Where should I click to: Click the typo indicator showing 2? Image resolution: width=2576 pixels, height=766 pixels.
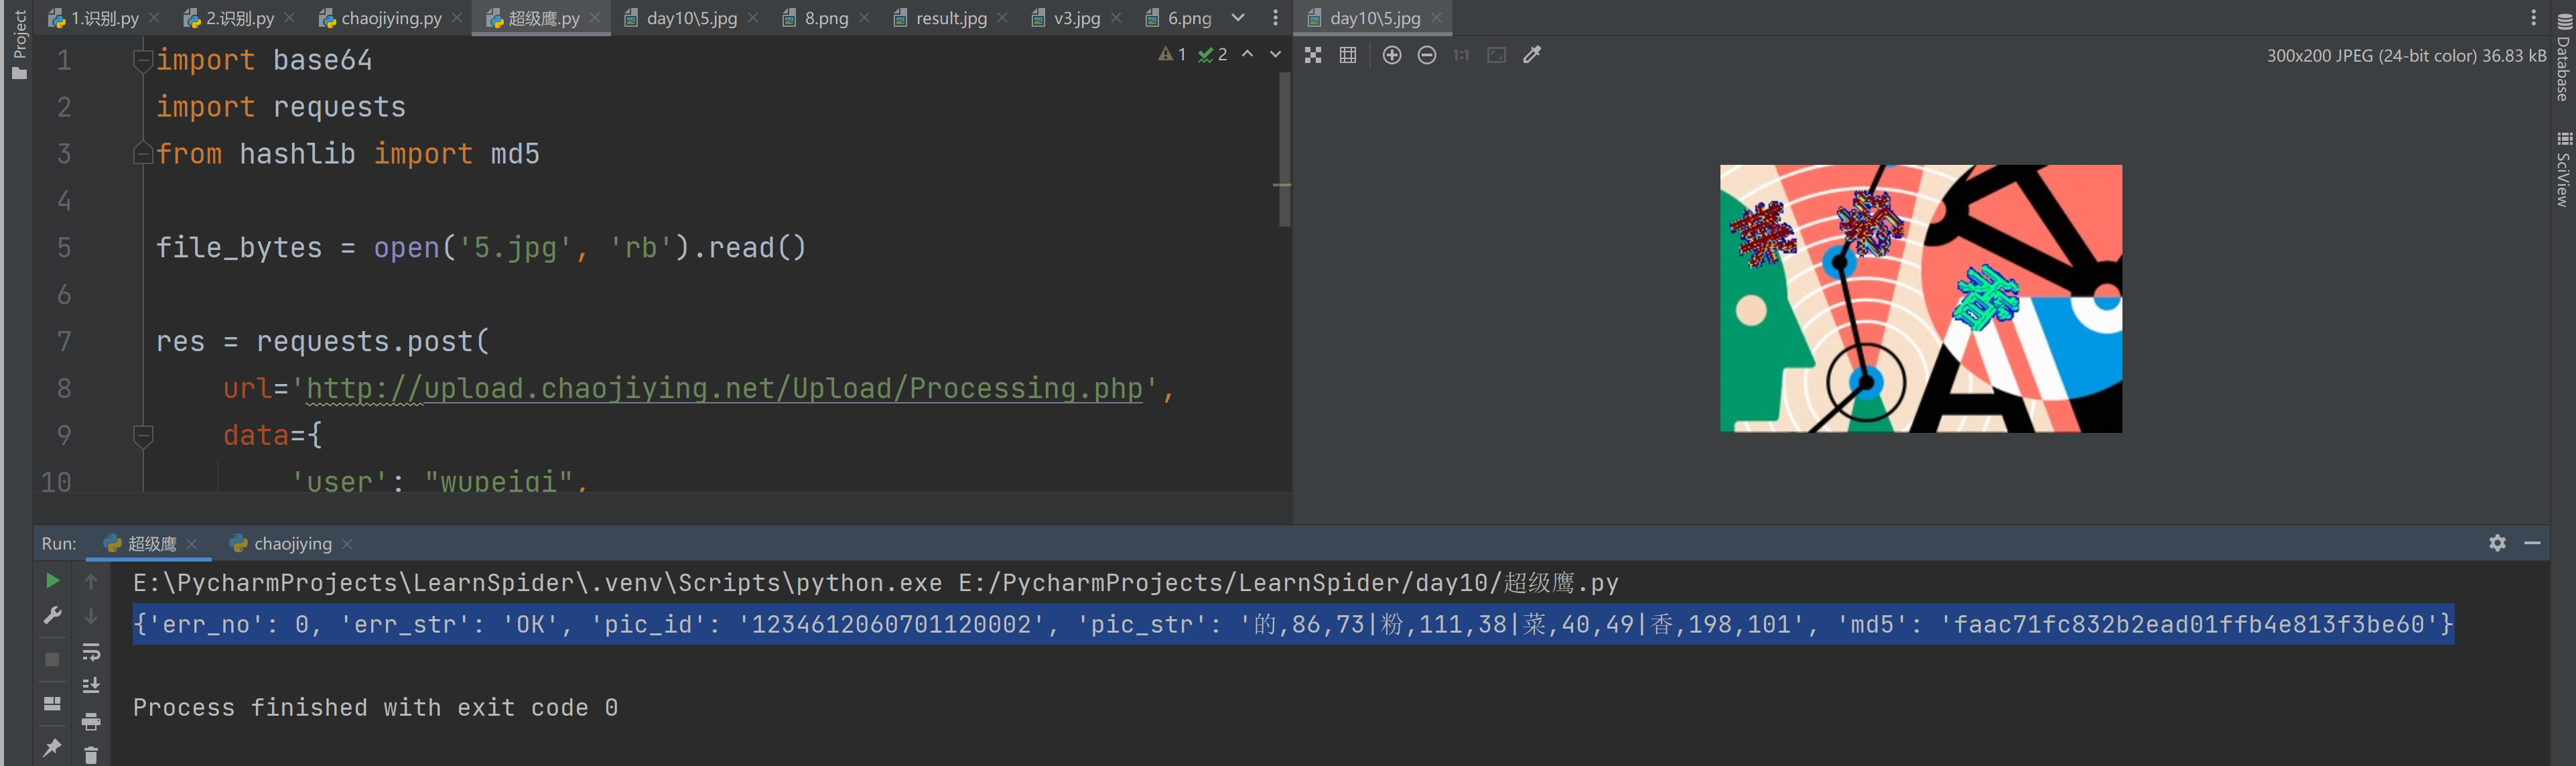(1213, 54)
